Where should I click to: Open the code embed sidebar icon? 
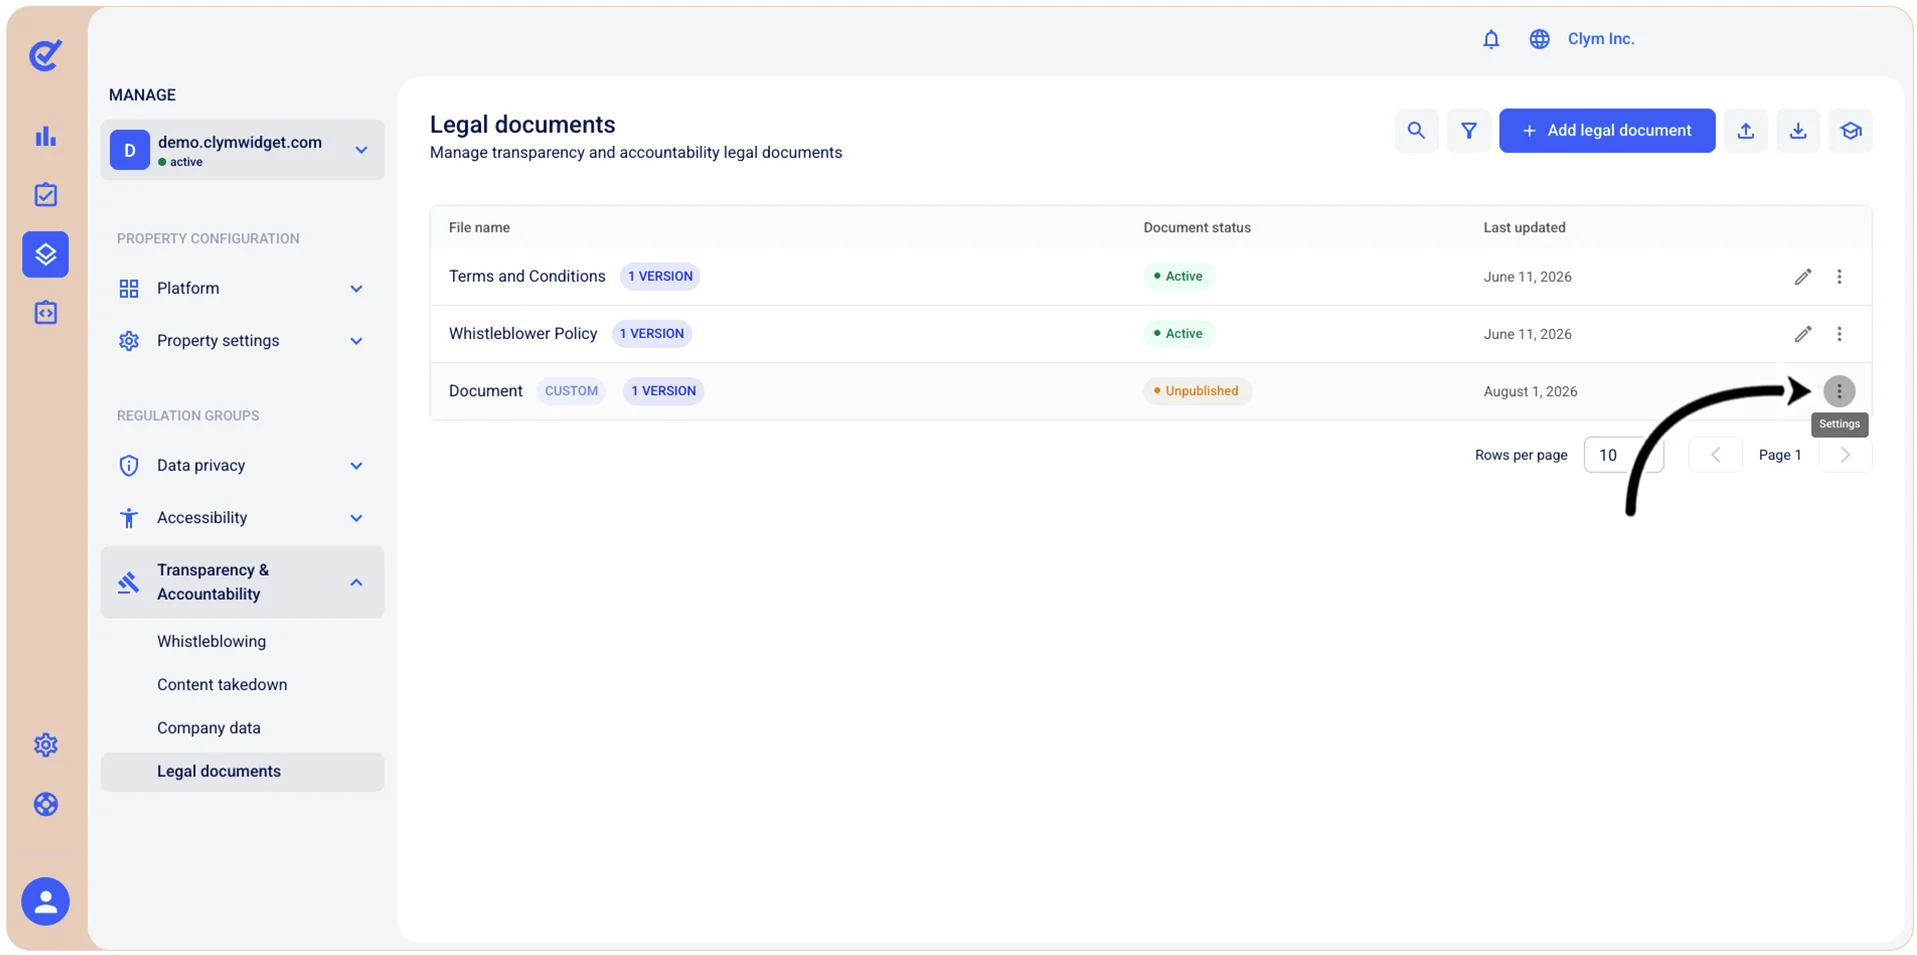46,313
